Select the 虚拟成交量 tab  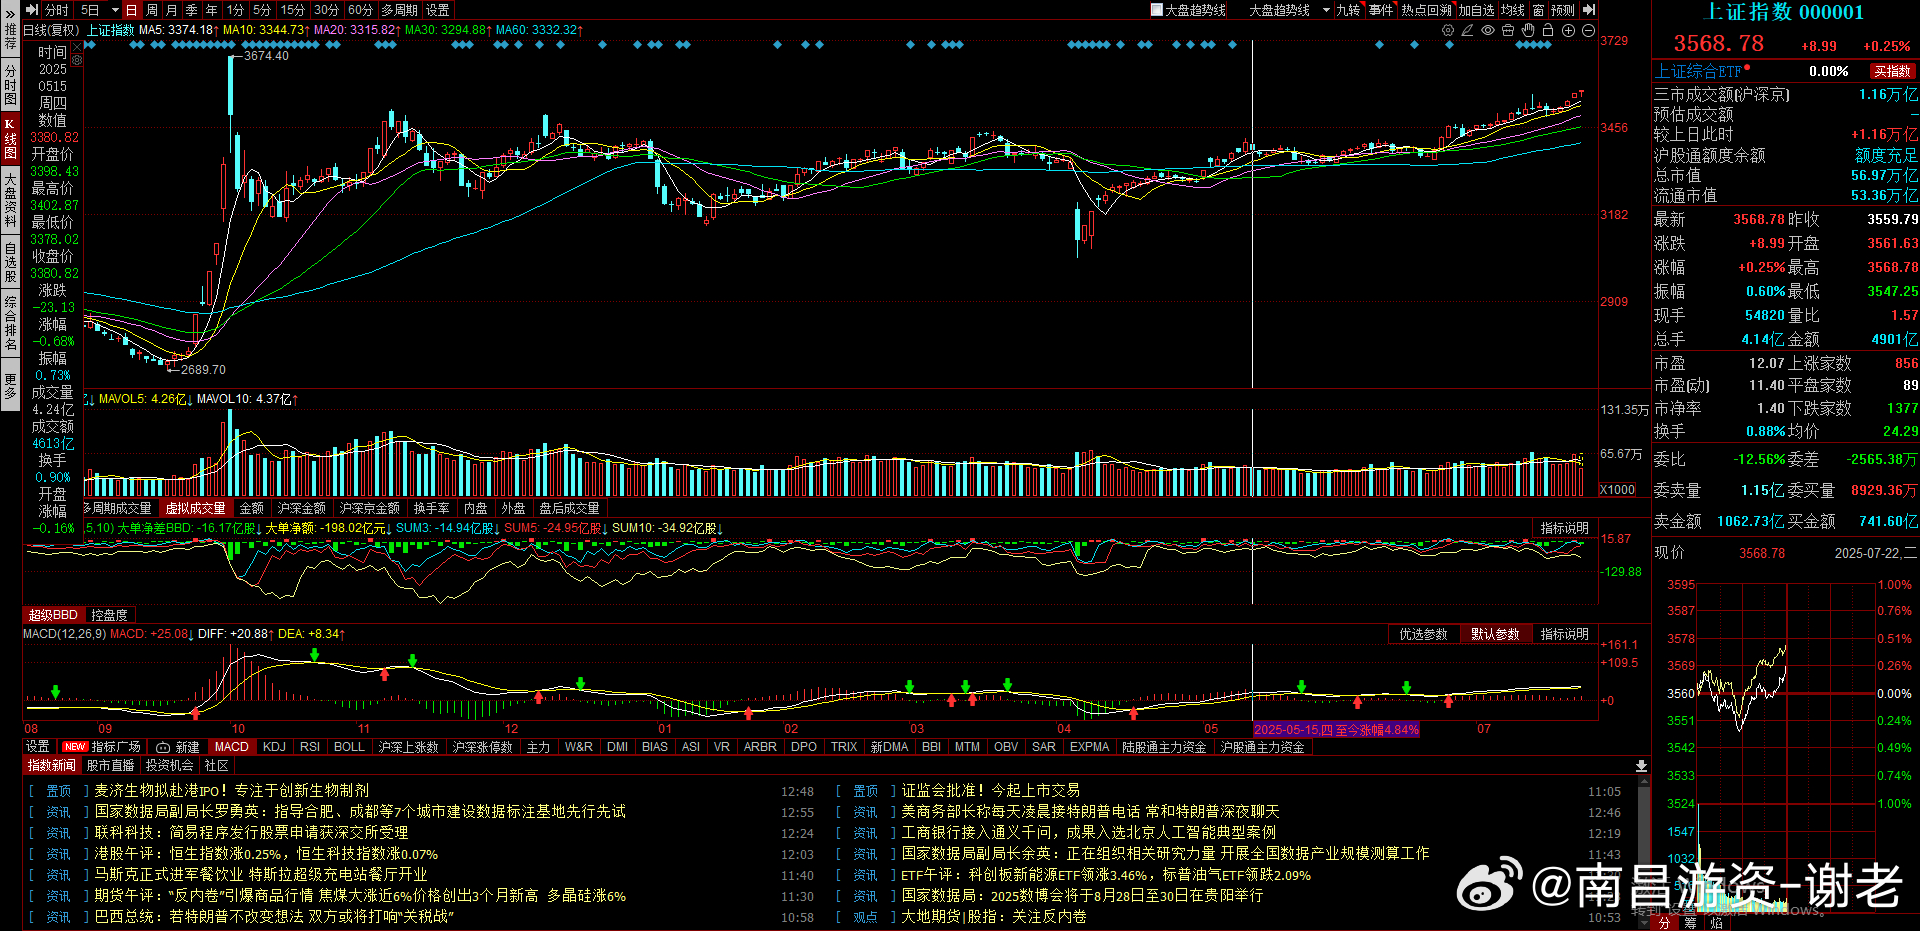[x=195, y=508]
